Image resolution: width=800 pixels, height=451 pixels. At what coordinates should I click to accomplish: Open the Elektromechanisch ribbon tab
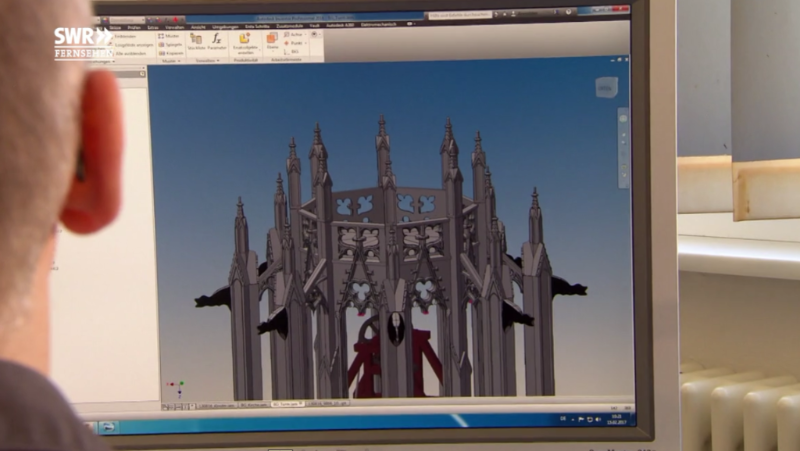pyautogui.click(x=379, y=24)
